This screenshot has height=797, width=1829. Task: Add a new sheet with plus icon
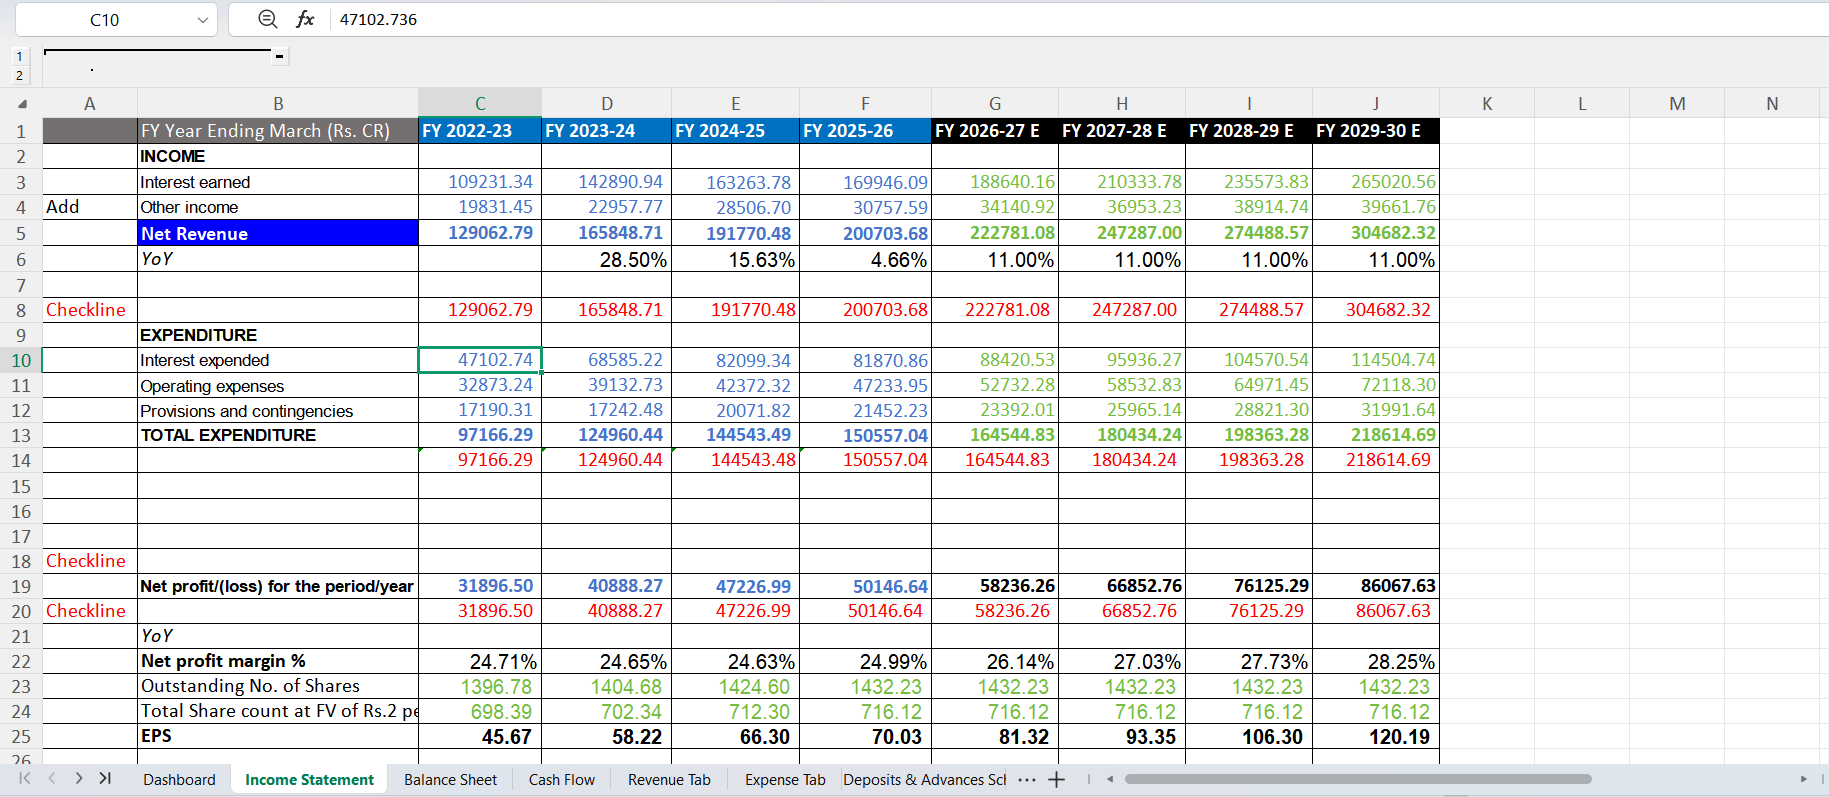click(1056, 780)
